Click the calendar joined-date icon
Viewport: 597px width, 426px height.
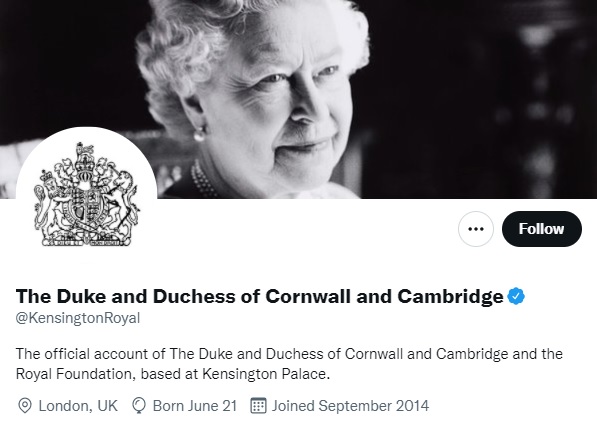(x=258, y=405)
